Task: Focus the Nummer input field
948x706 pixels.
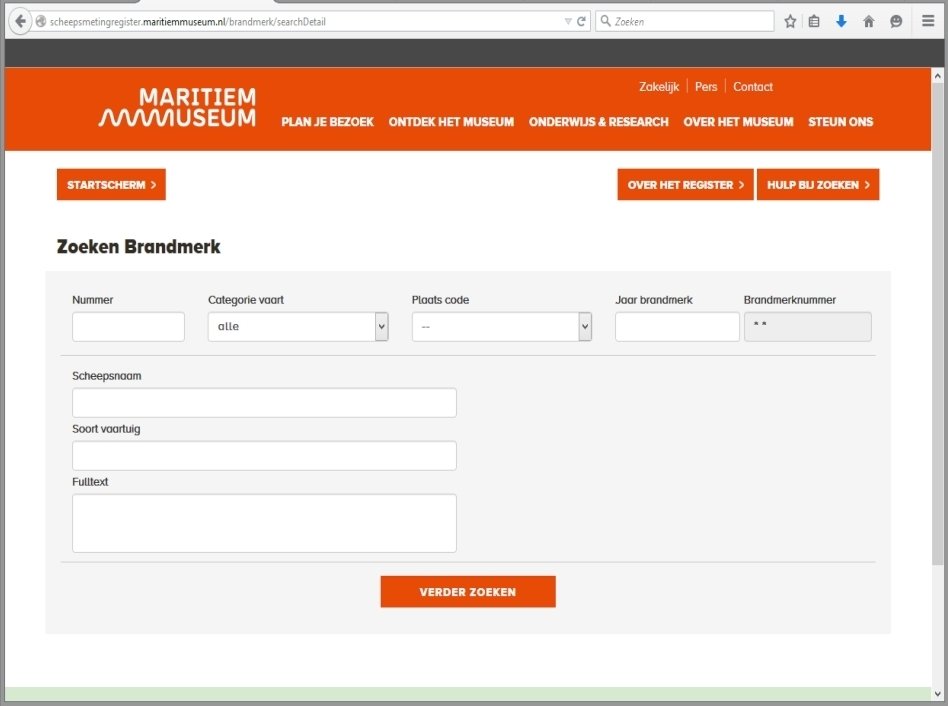Action: tap(128, 326)
